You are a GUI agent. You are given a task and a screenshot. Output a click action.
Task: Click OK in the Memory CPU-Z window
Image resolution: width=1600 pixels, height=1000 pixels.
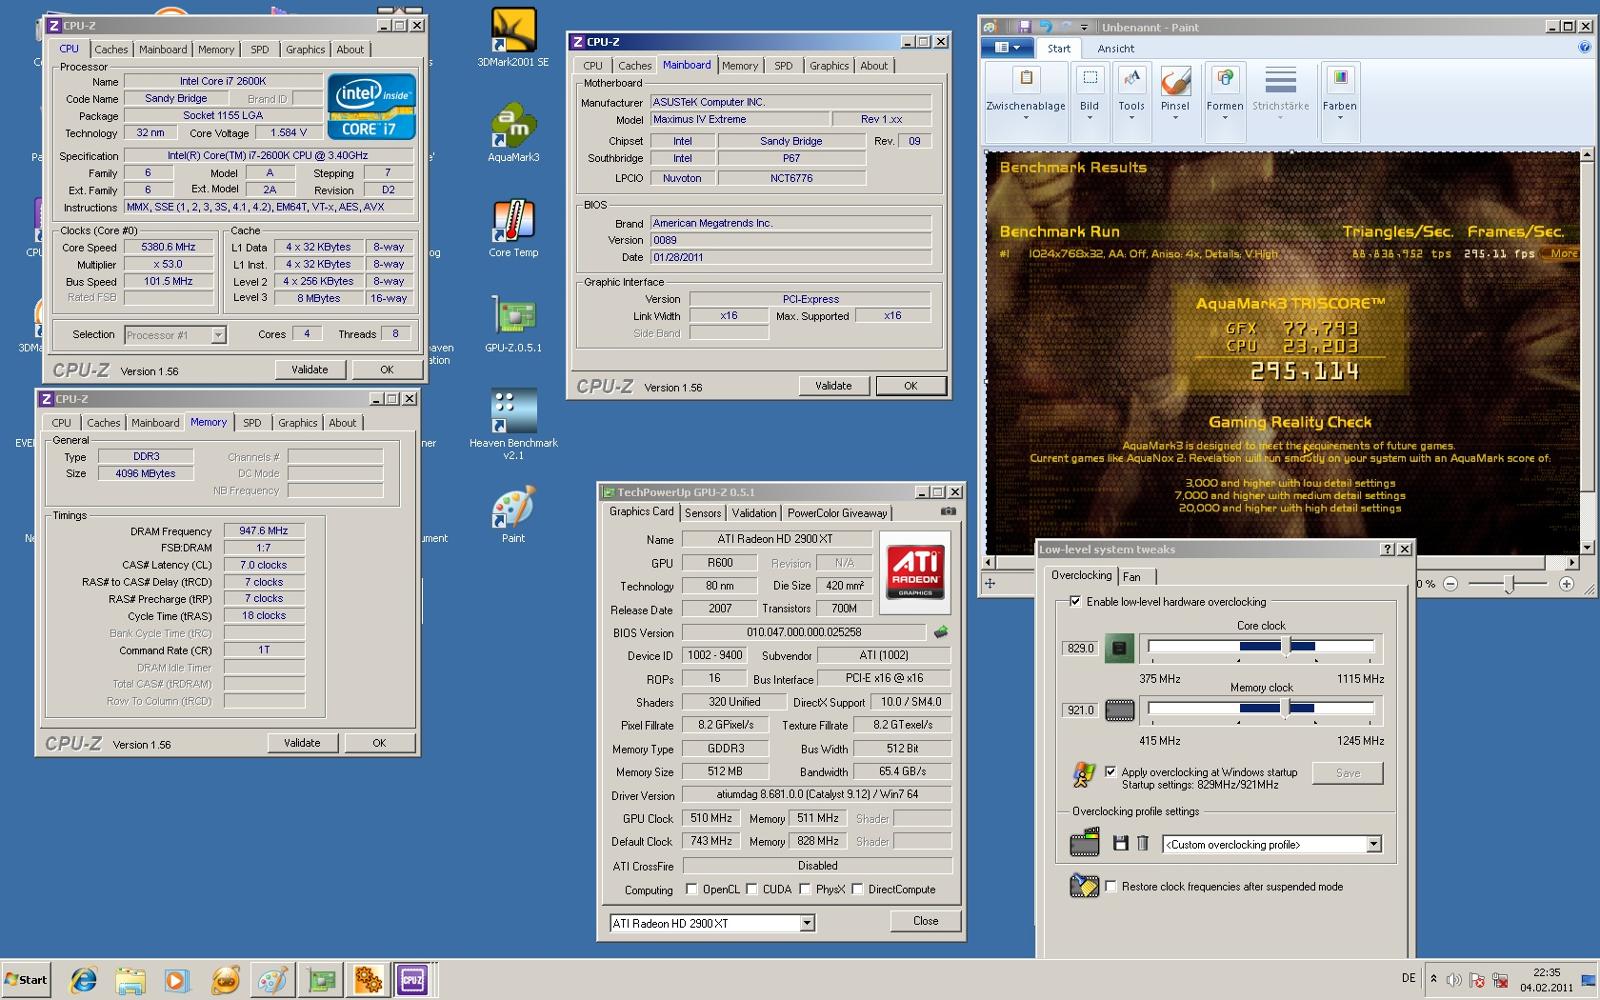point(379,743)
